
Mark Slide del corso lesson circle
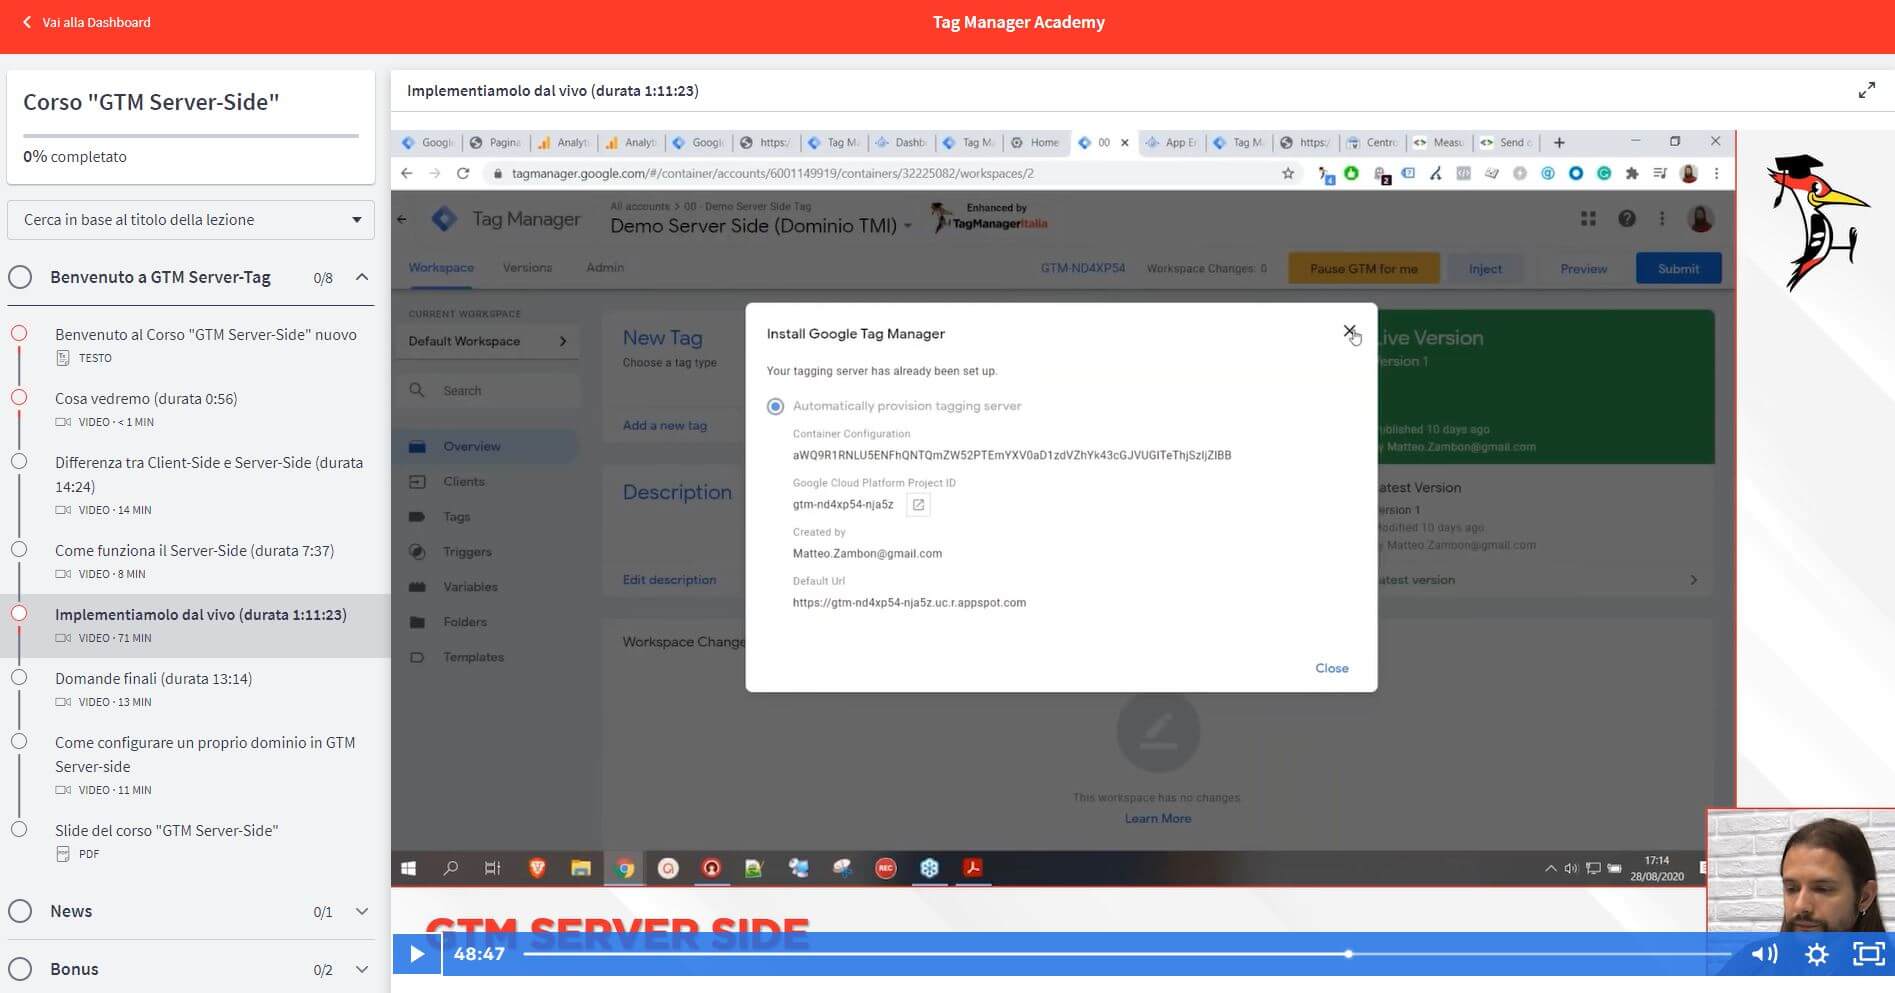click(x=19, y=829)
